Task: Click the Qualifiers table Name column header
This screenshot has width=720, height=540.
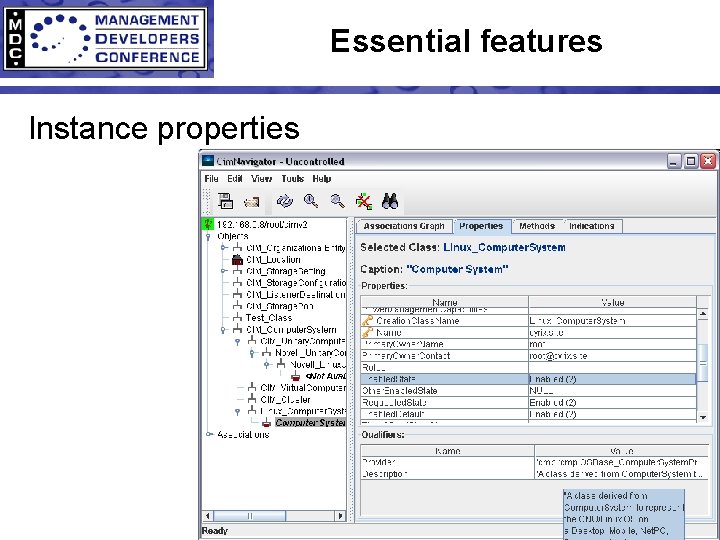Action: coord(448,451)
